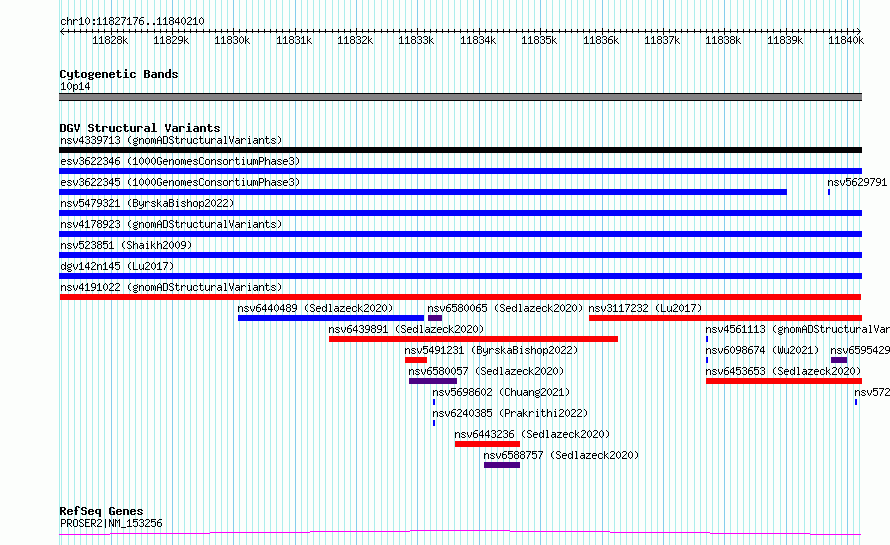Open the nsv5698602 Chuang2021 label
This screenshot has height=545, width=890.
(501, 392)
